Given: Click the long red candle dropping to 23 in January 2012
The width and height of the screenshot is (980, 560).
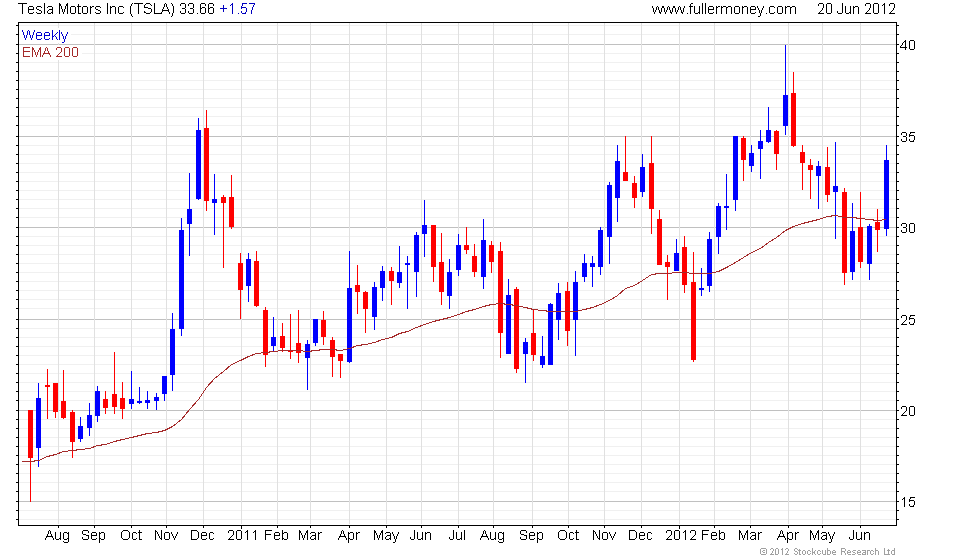Looking at the screenshot, I should tap(694, 306).
